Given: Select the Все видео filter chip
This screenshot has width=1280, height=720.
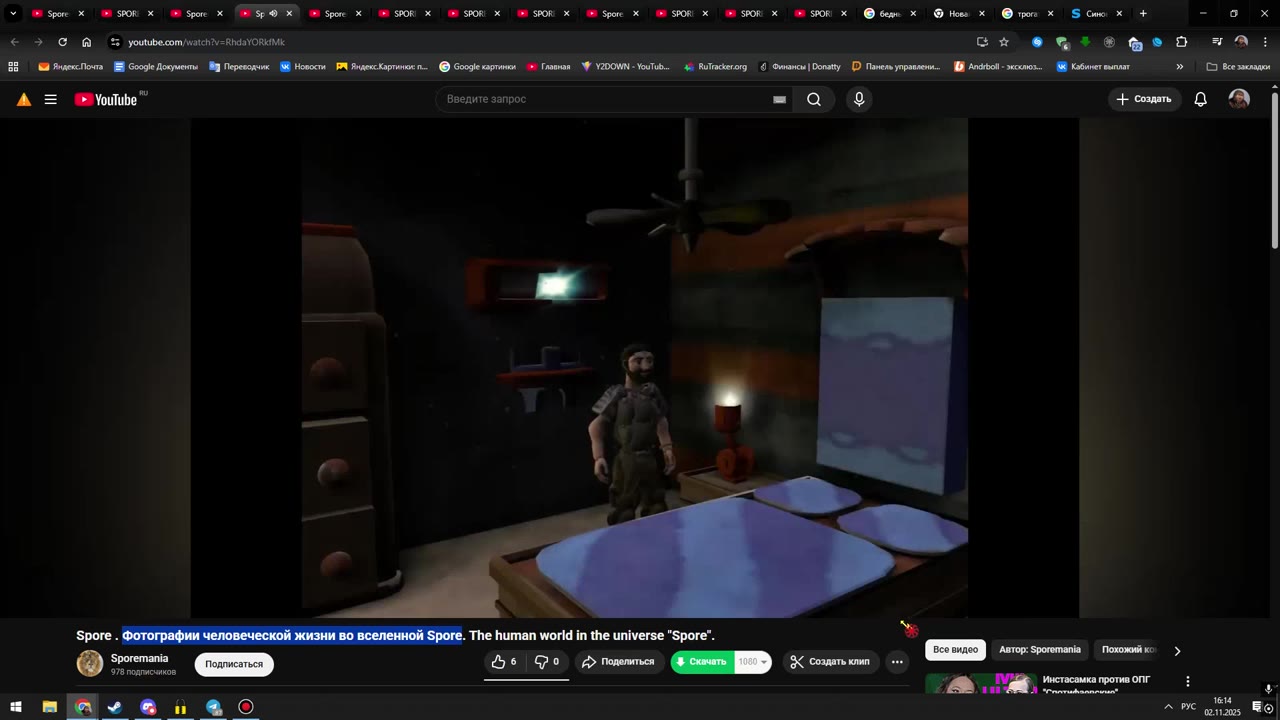Looking at the screenshot, I should pos(955,650).
